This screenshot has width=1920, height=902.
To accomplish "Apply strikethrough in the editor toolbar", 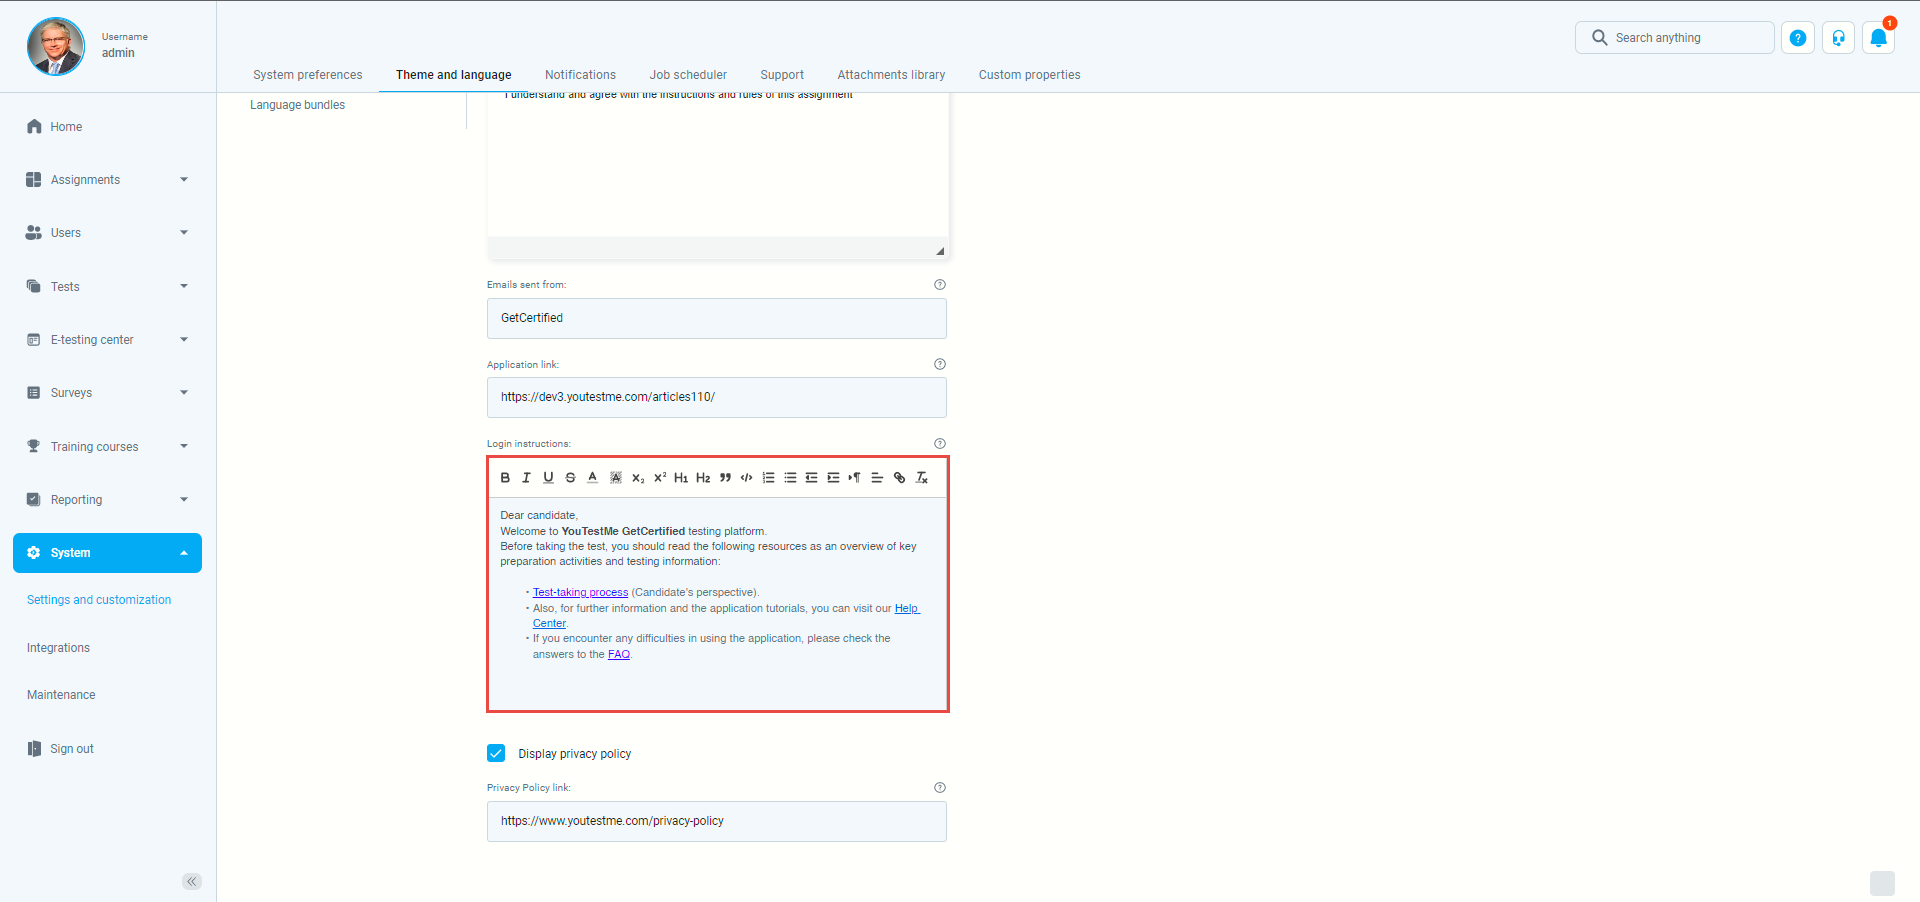I will [x=570, y=478].
